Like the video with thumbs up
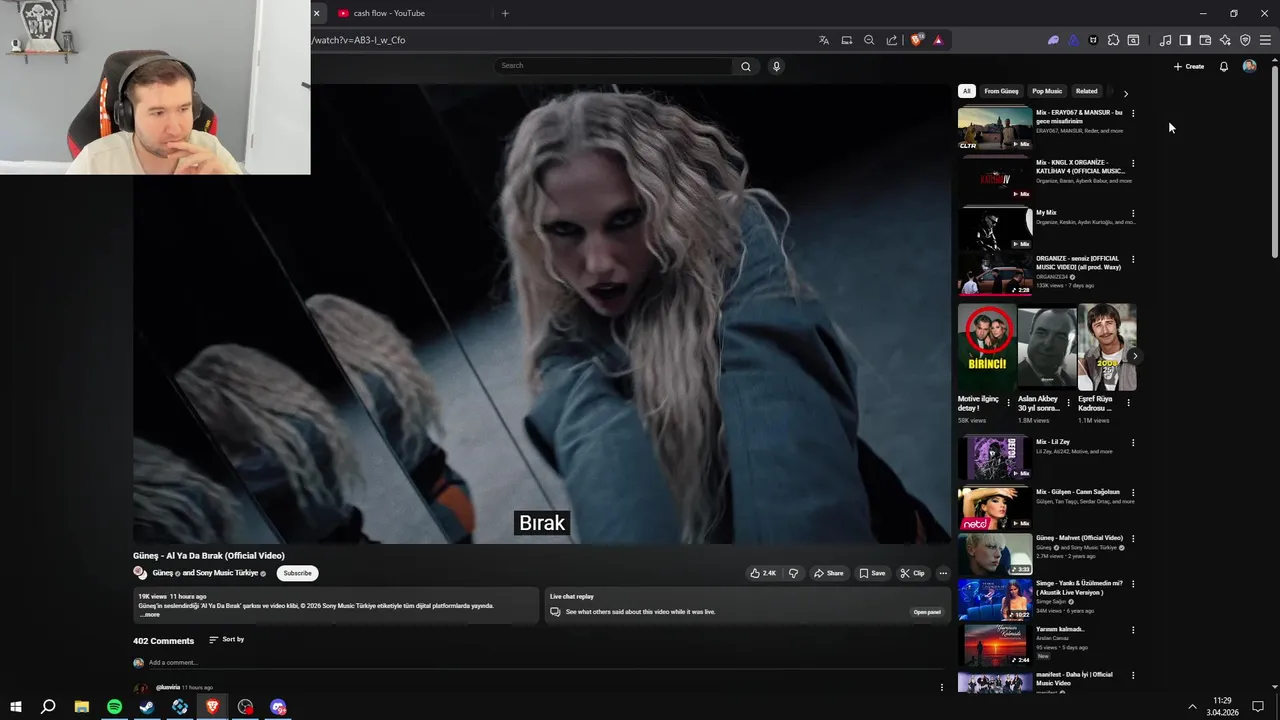This screenshot has height=720, width=1280. point(762,573)
